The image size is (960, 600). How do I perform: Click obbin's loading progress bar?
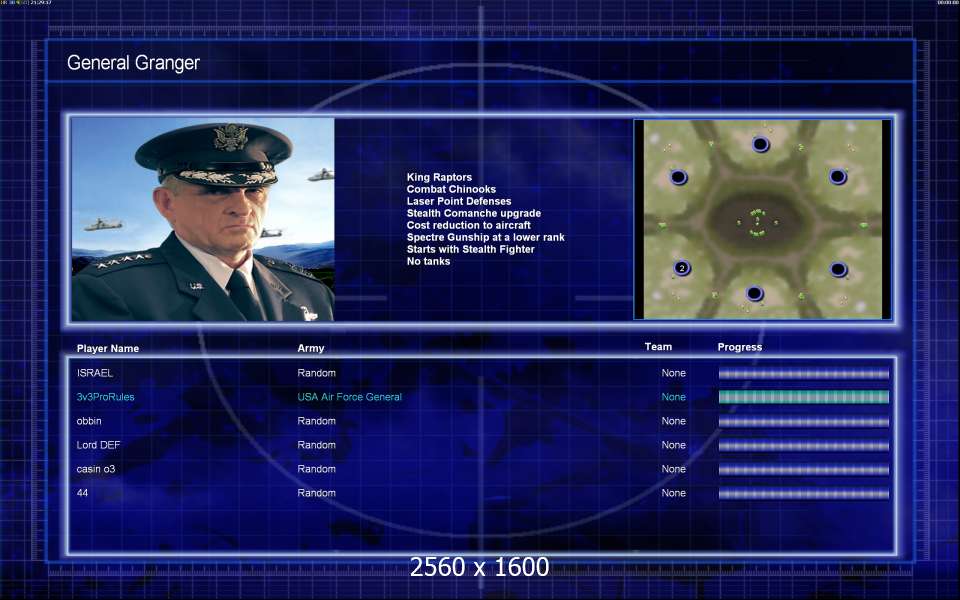(803, 422)
